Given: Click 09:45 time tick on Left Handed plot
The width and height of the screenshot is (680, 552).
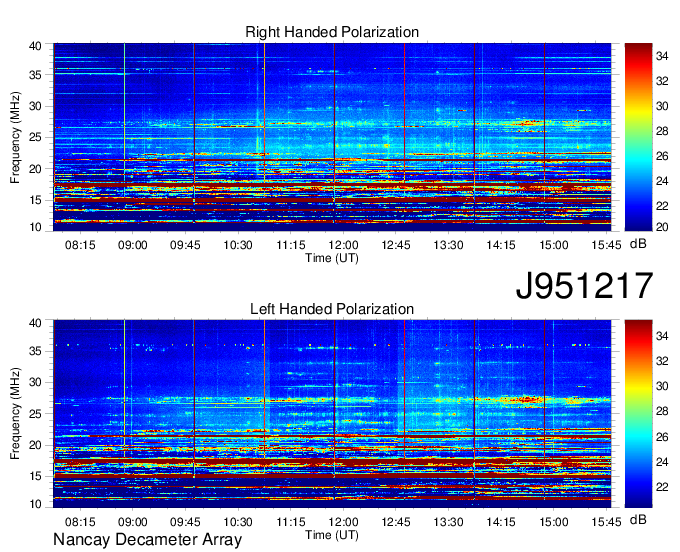Looking at the screenshot, I should click(x=185, y=522).
